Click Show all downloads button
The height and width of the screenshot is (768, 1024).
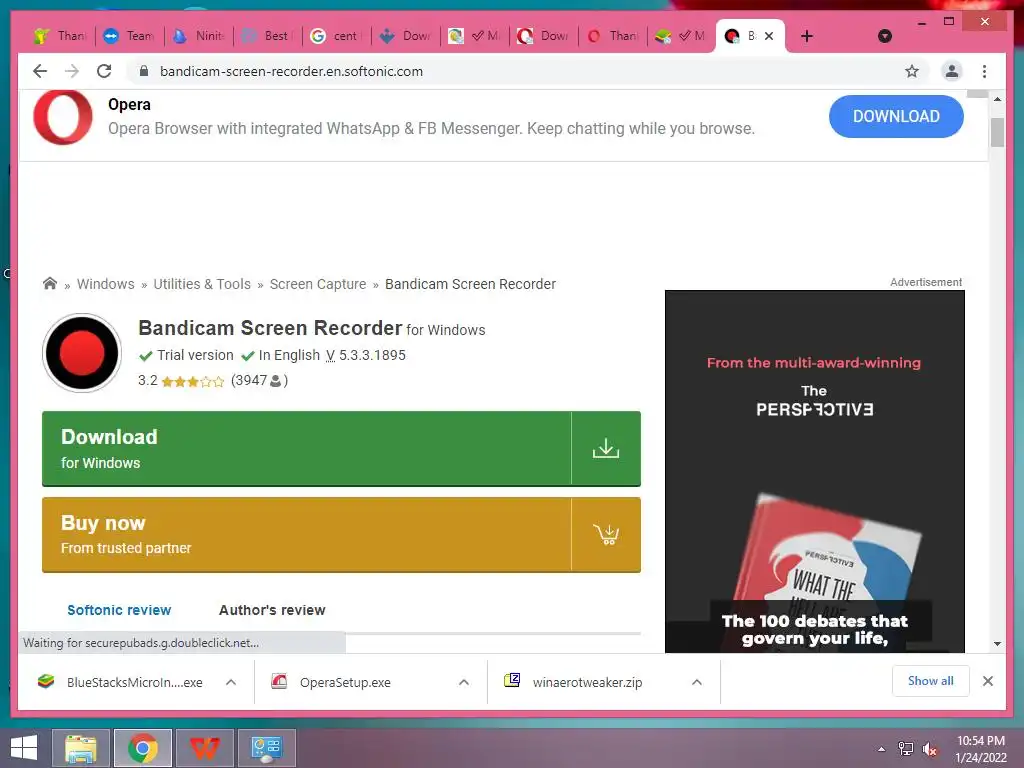pyautogui.click(x=931, y=681)
